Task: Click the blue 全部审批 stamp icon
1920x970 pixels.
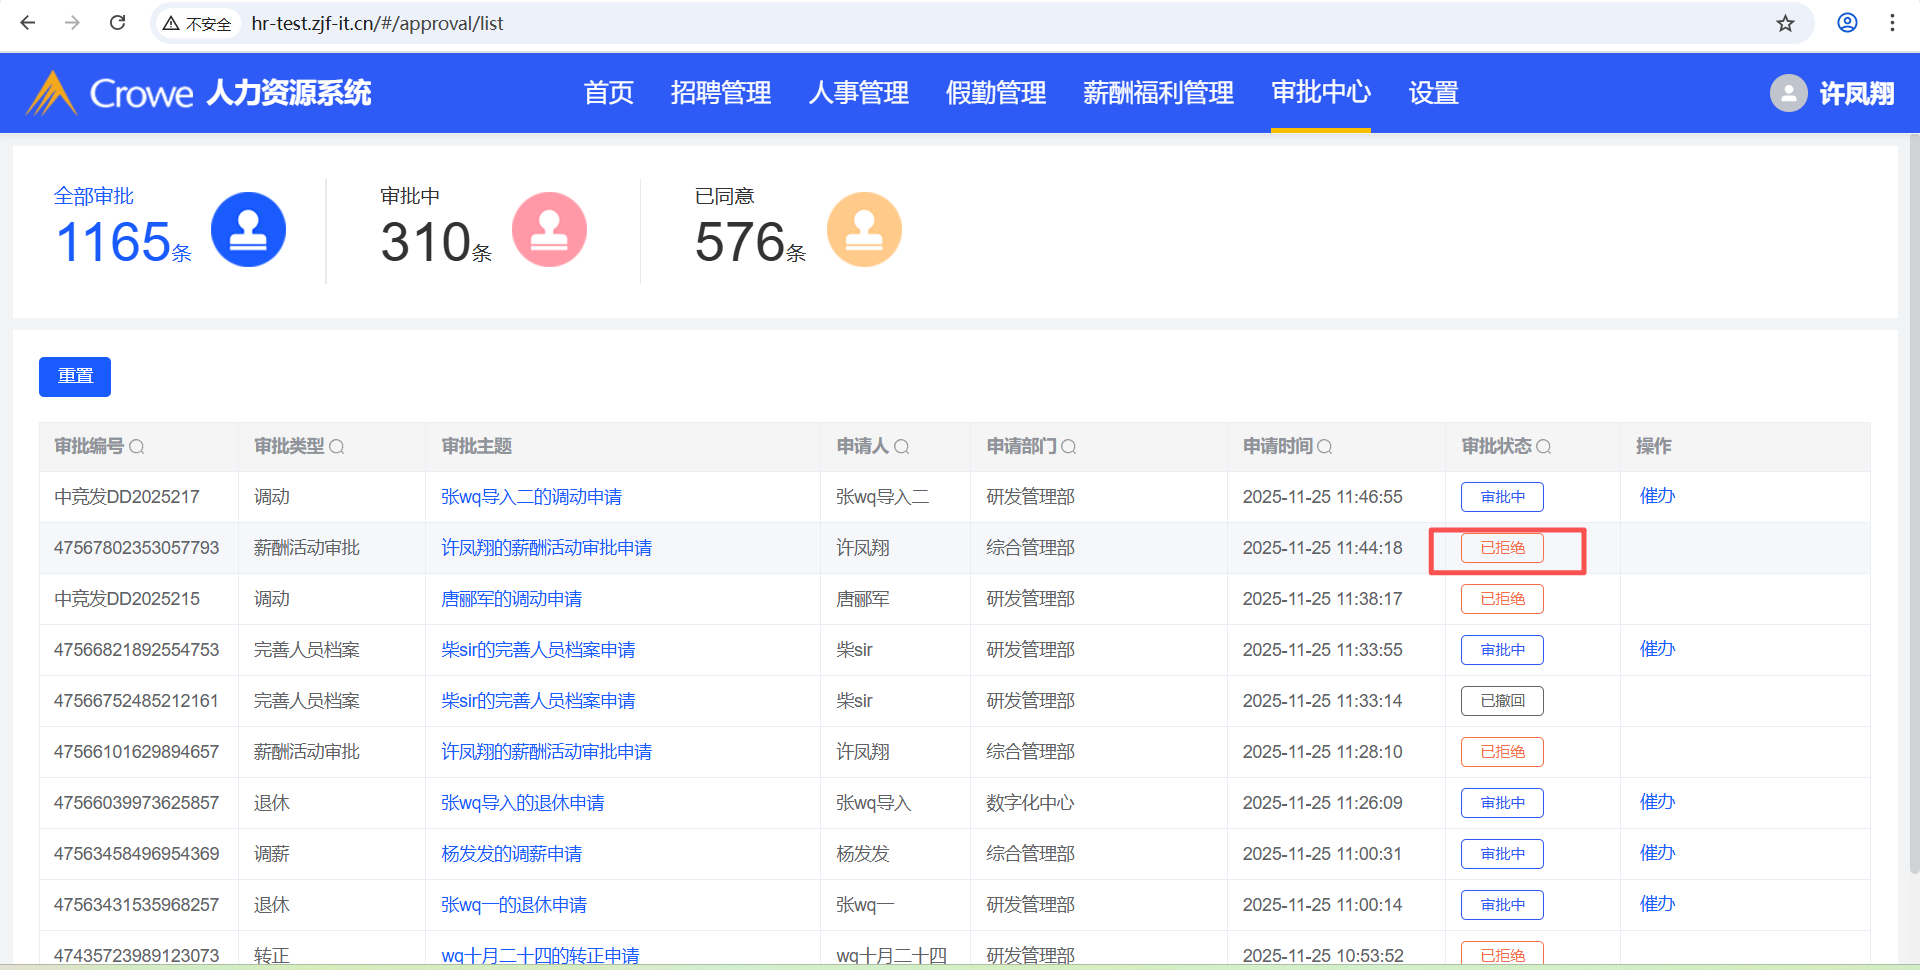Action: (248, 230)
